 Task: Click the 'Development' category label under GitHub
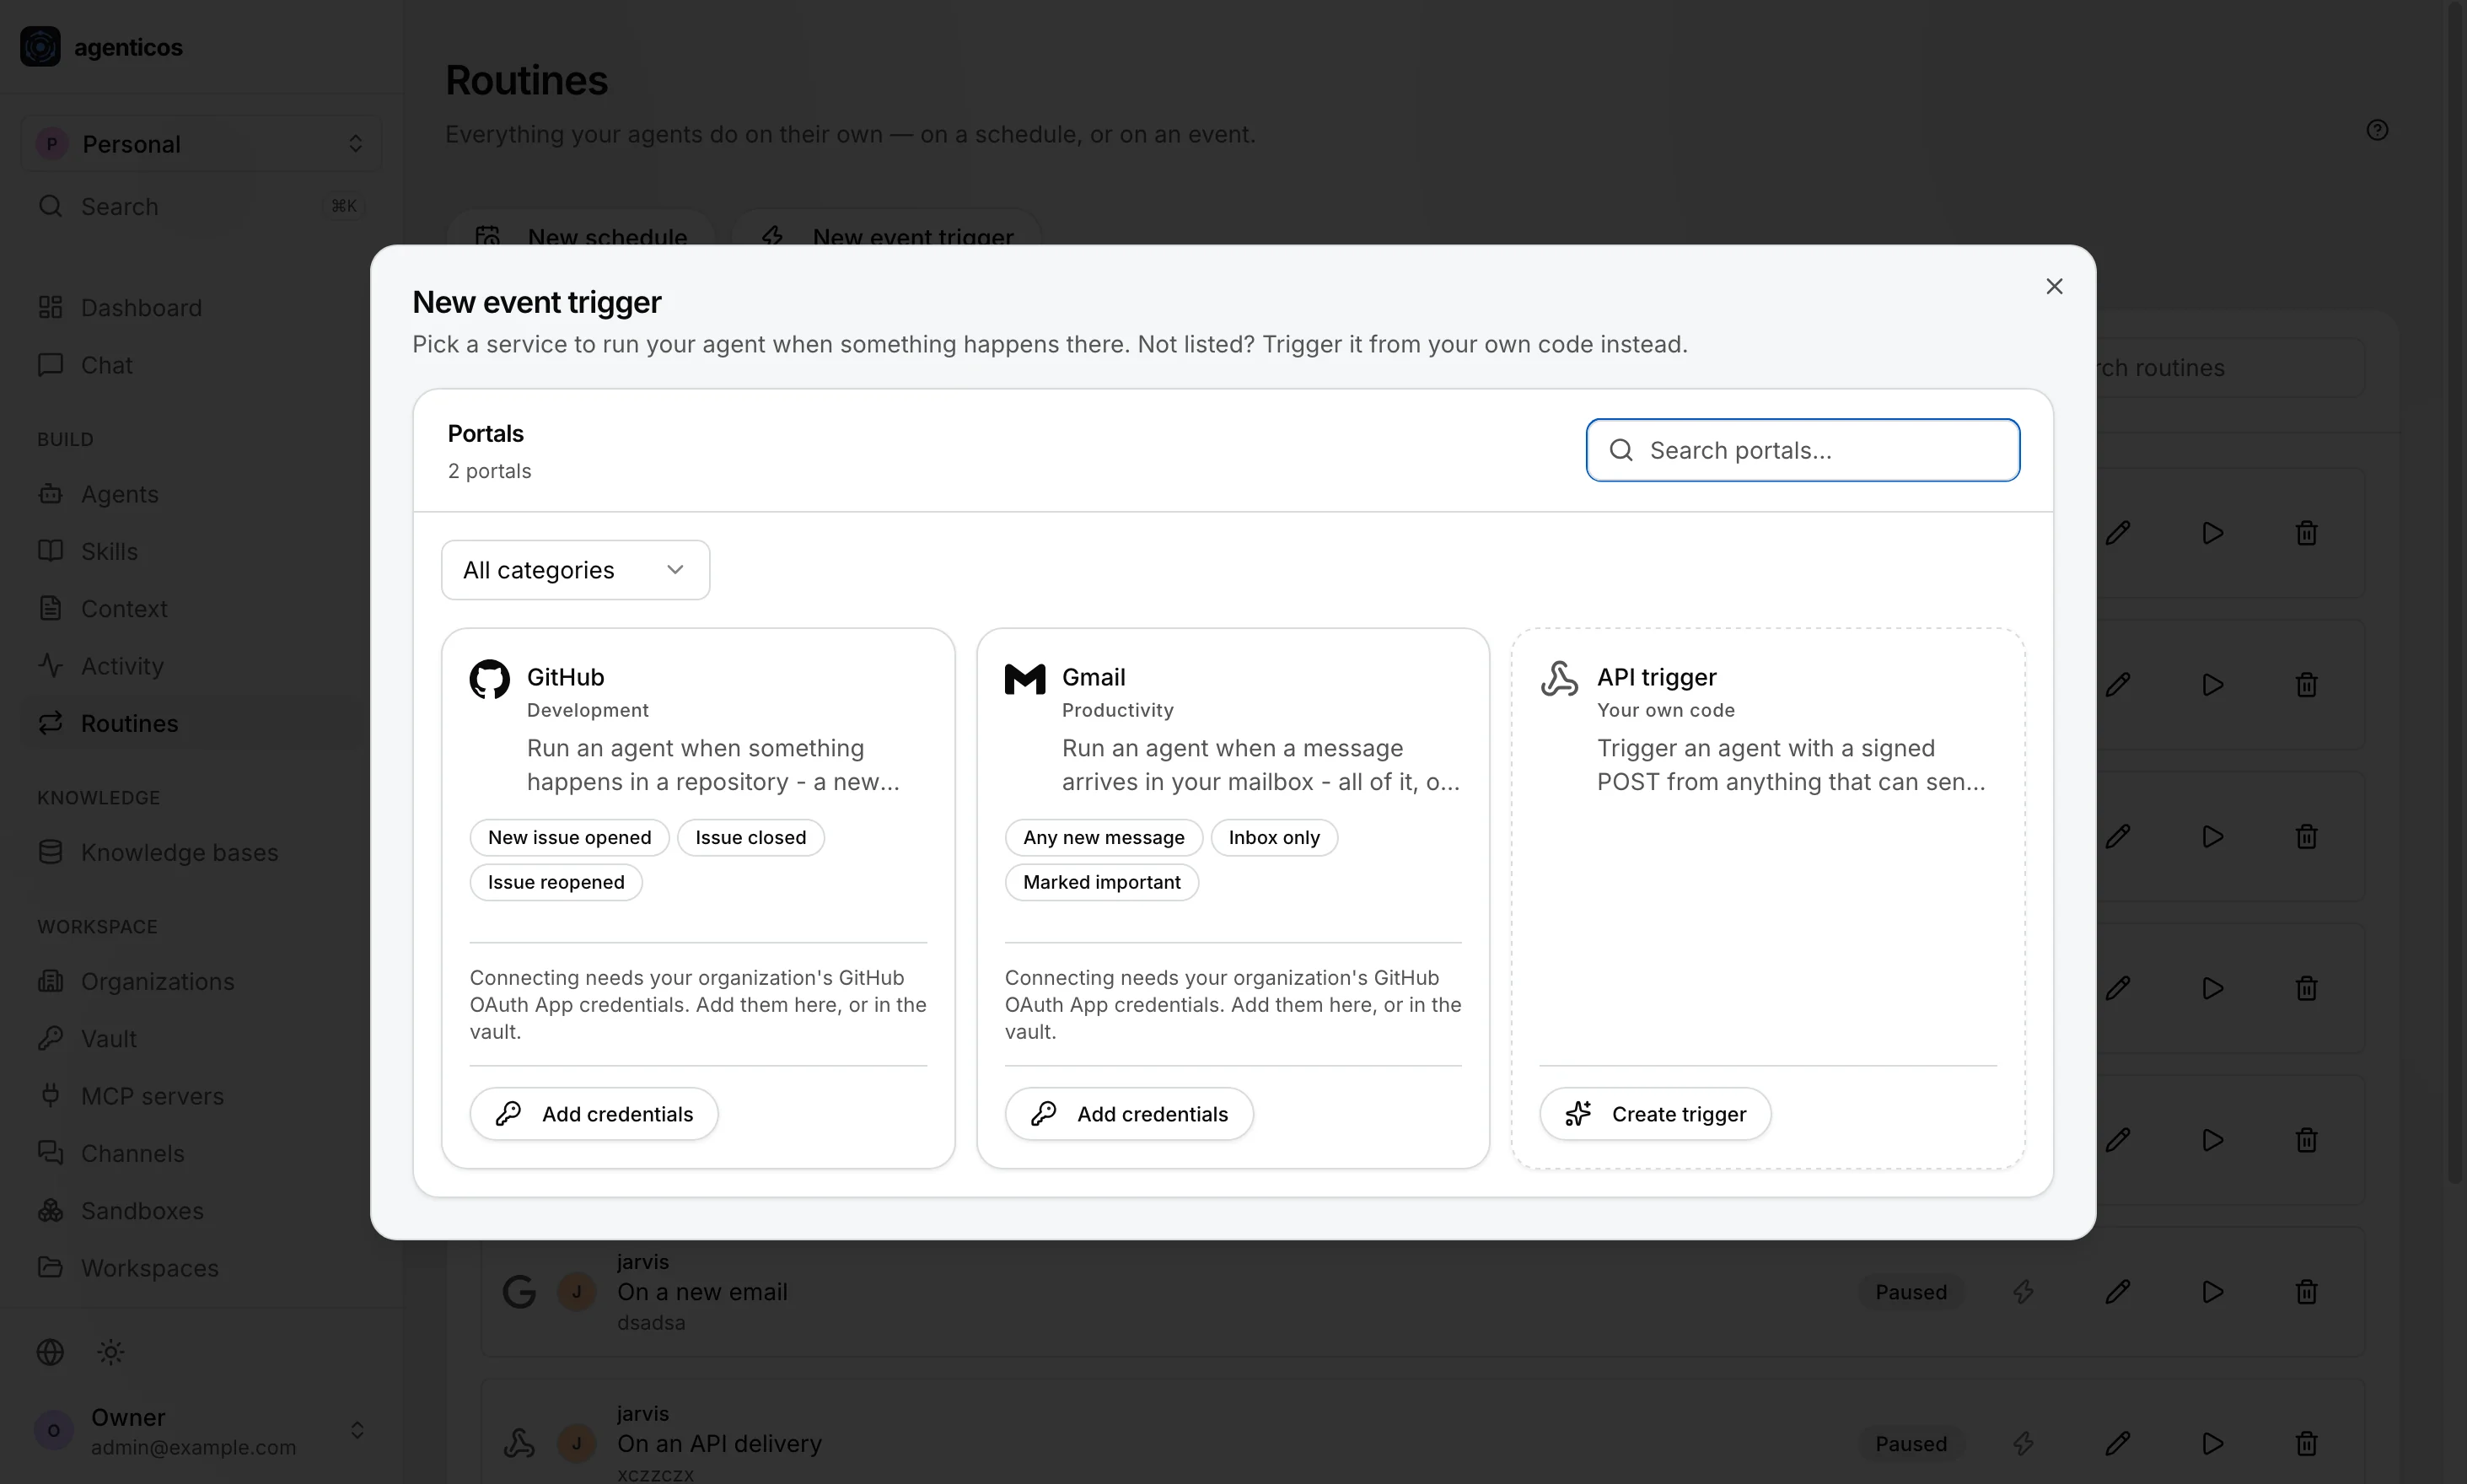pyautogui.click(x=588, y=710)
